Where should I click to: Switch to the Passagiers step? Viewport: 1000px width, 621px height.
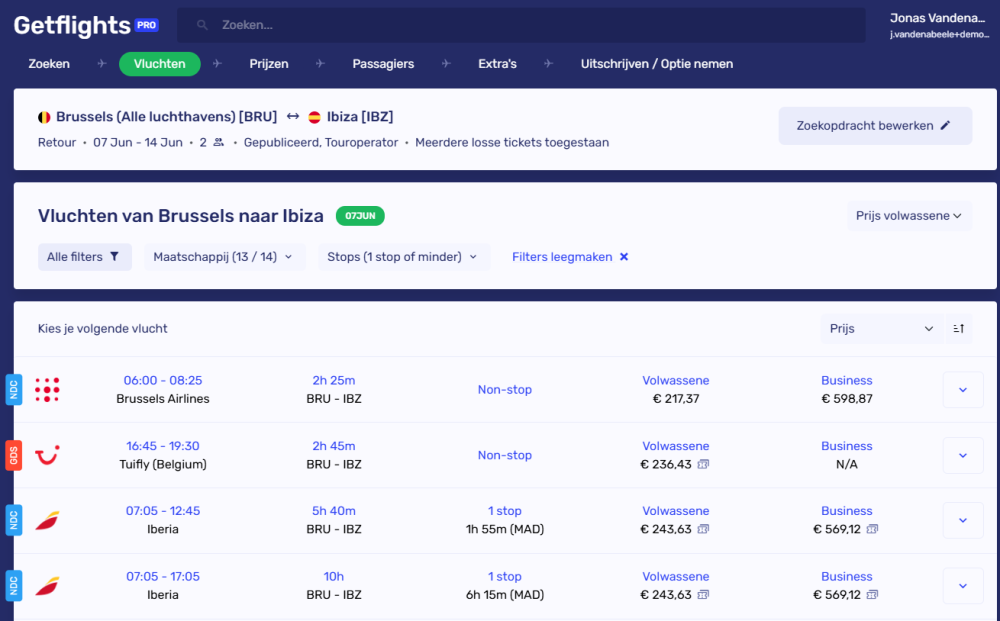click(383, 63)
